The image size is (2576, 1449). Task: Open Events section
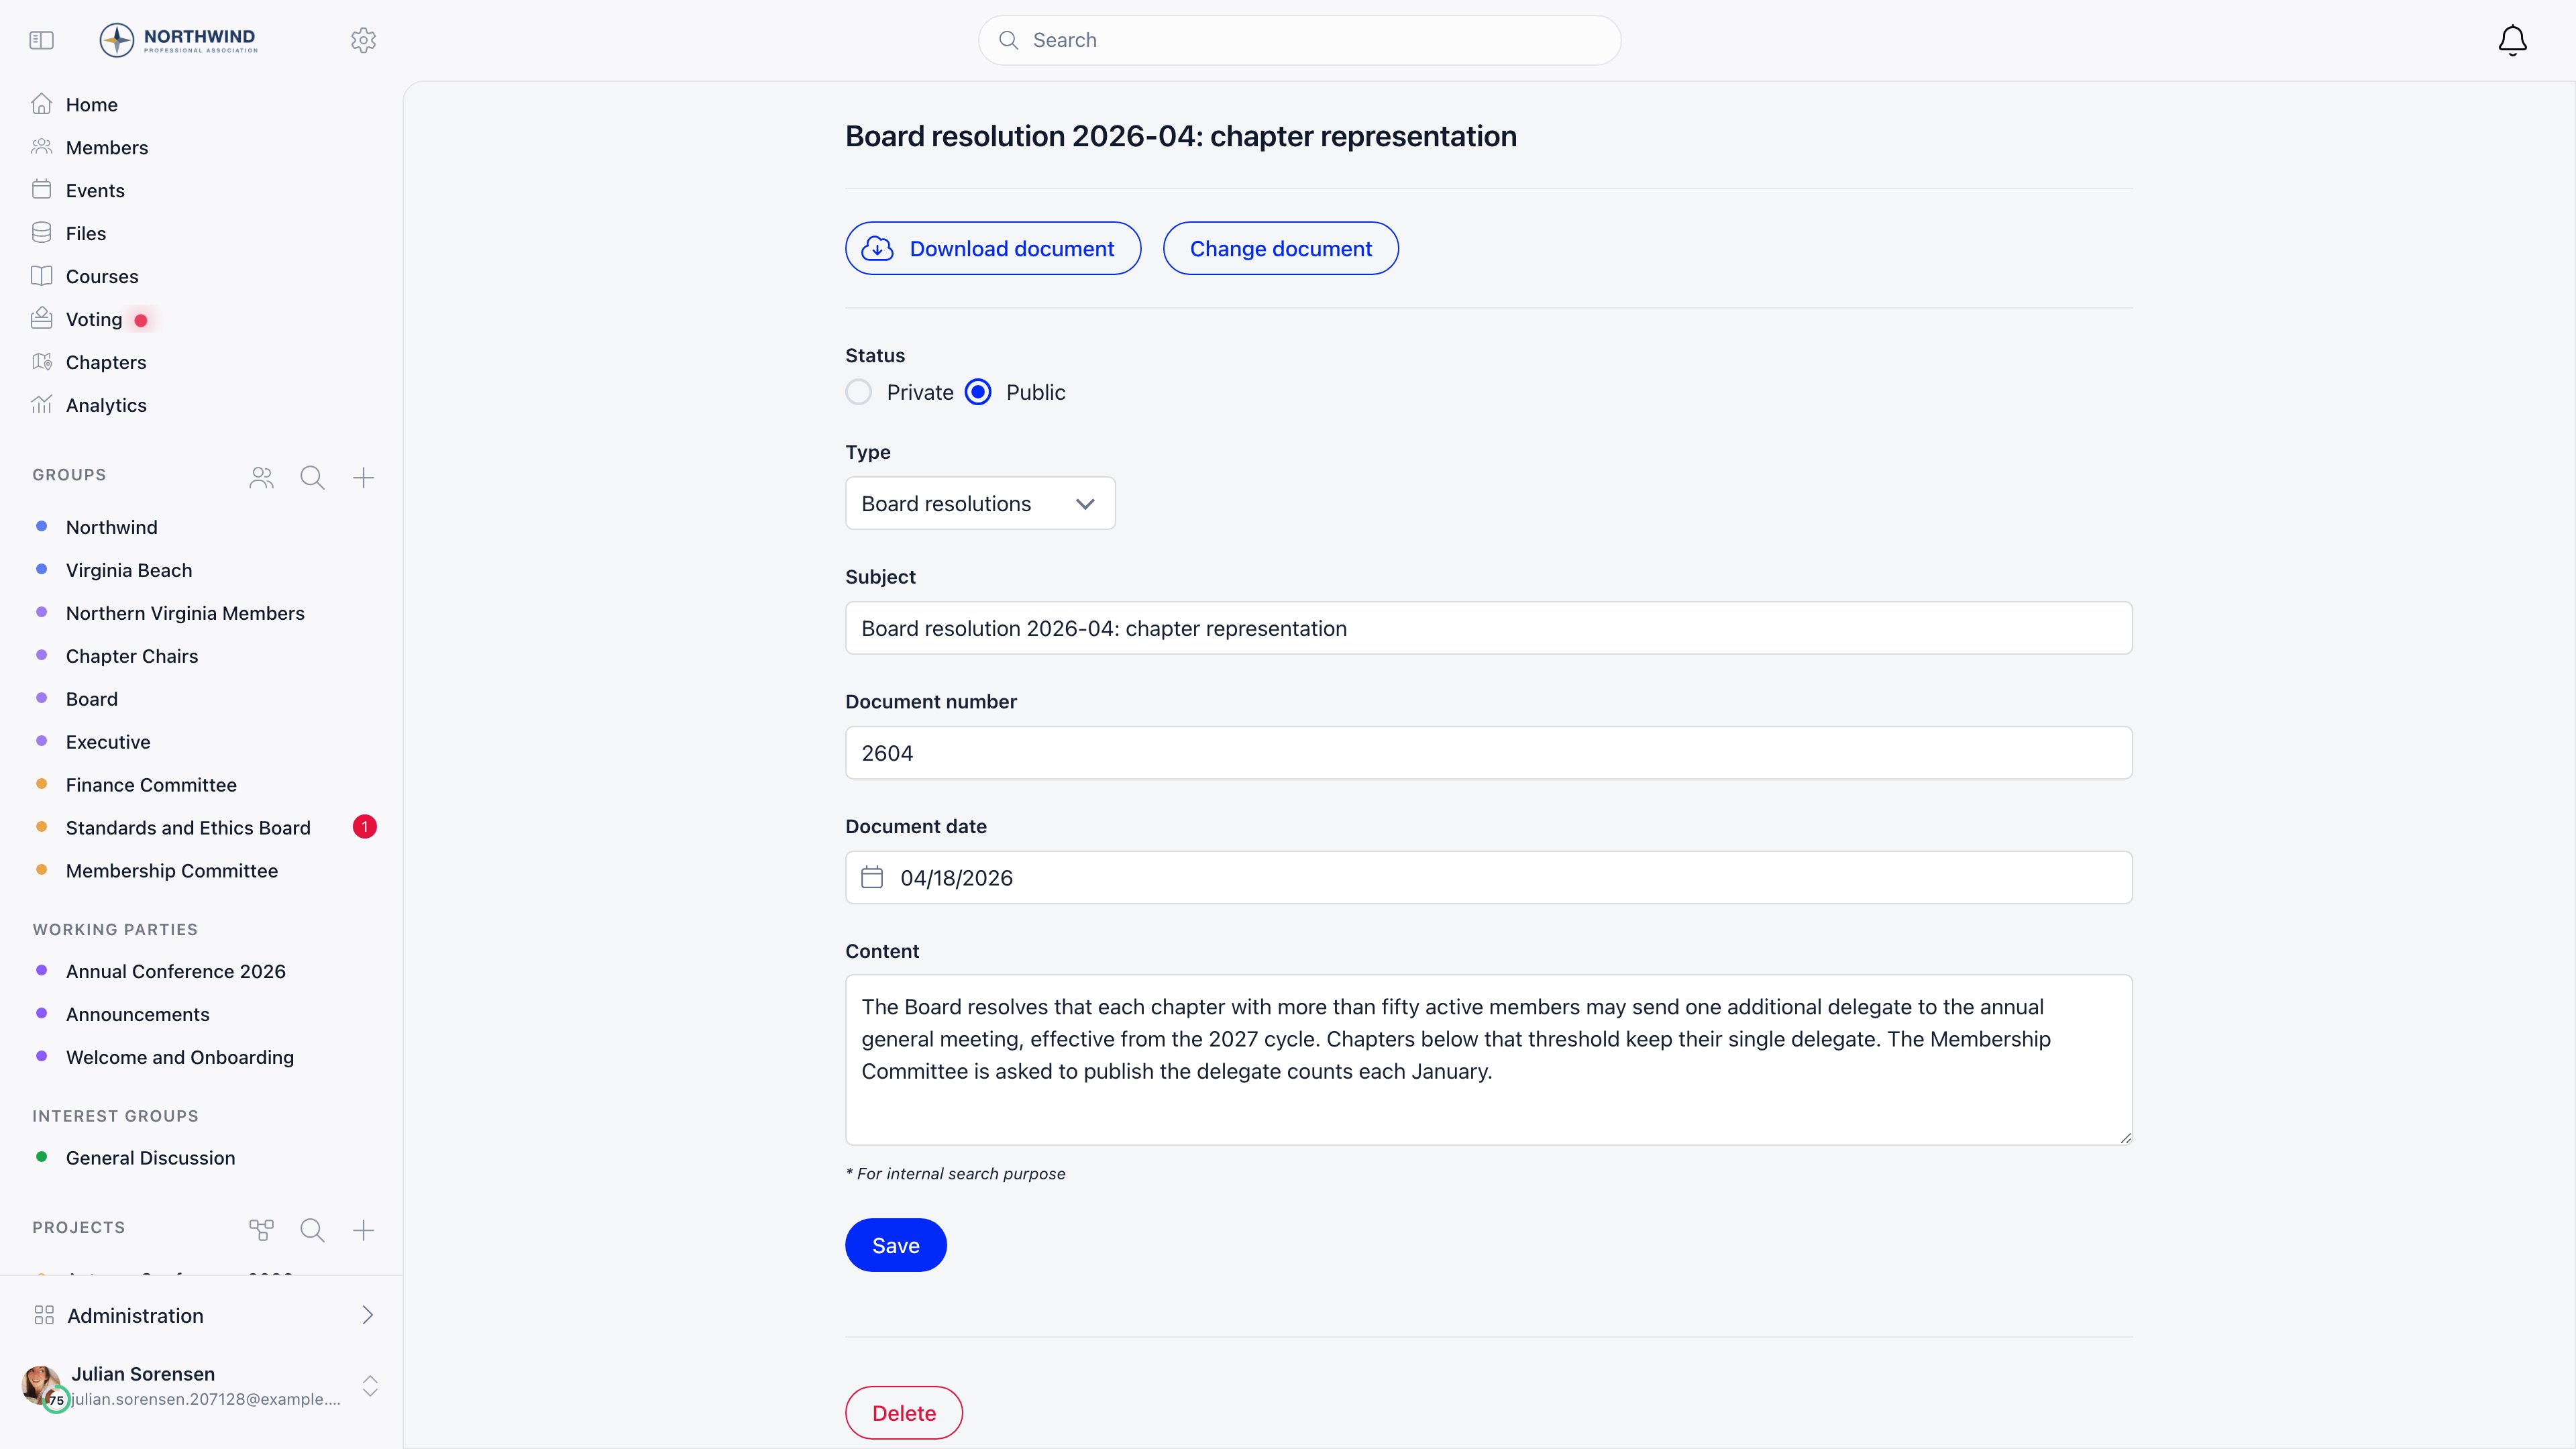click(95, 190)
